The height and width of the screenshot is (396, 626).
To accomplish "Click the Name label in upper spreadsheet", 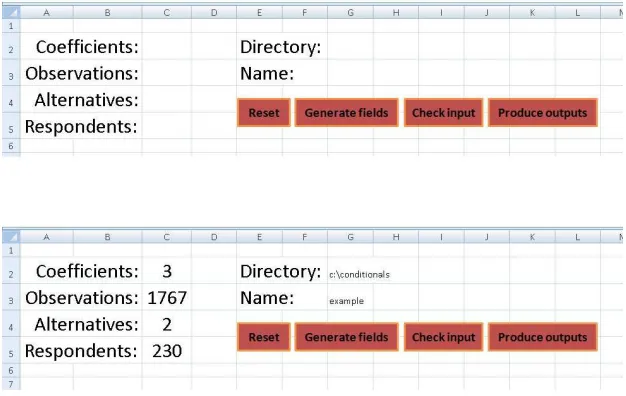I will 267,73.
